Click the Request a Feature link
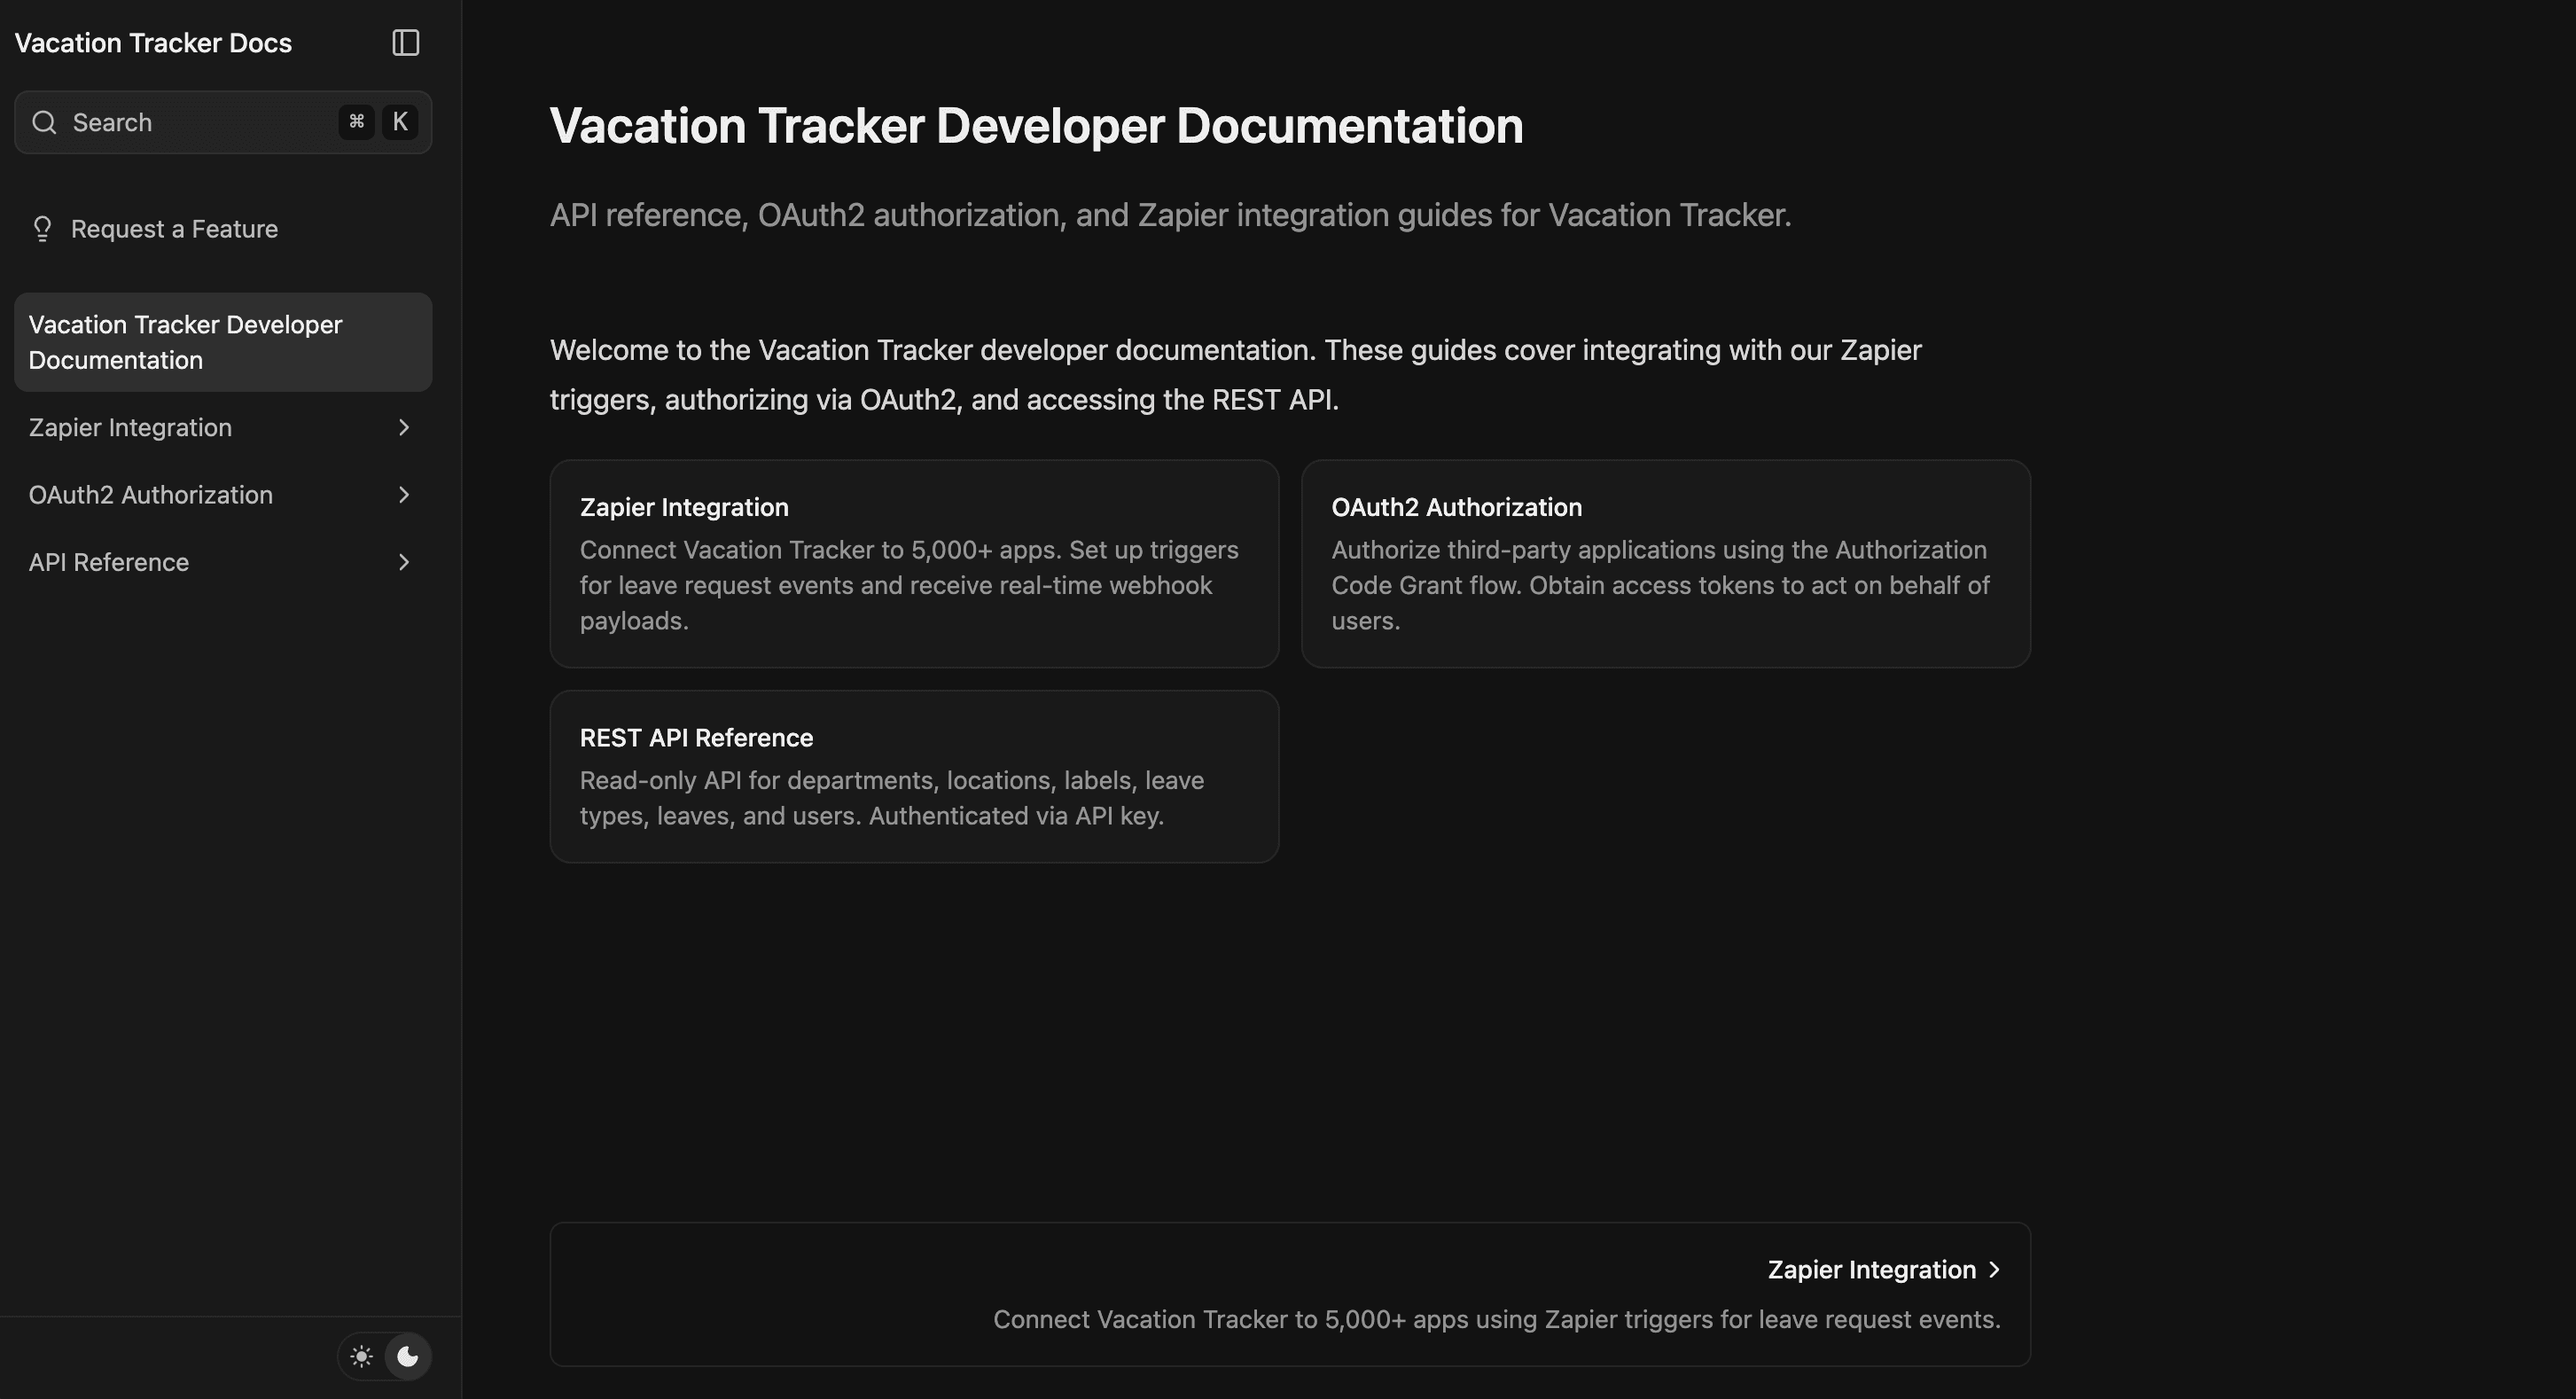The image size is (2576, 1399). (174, 229)
